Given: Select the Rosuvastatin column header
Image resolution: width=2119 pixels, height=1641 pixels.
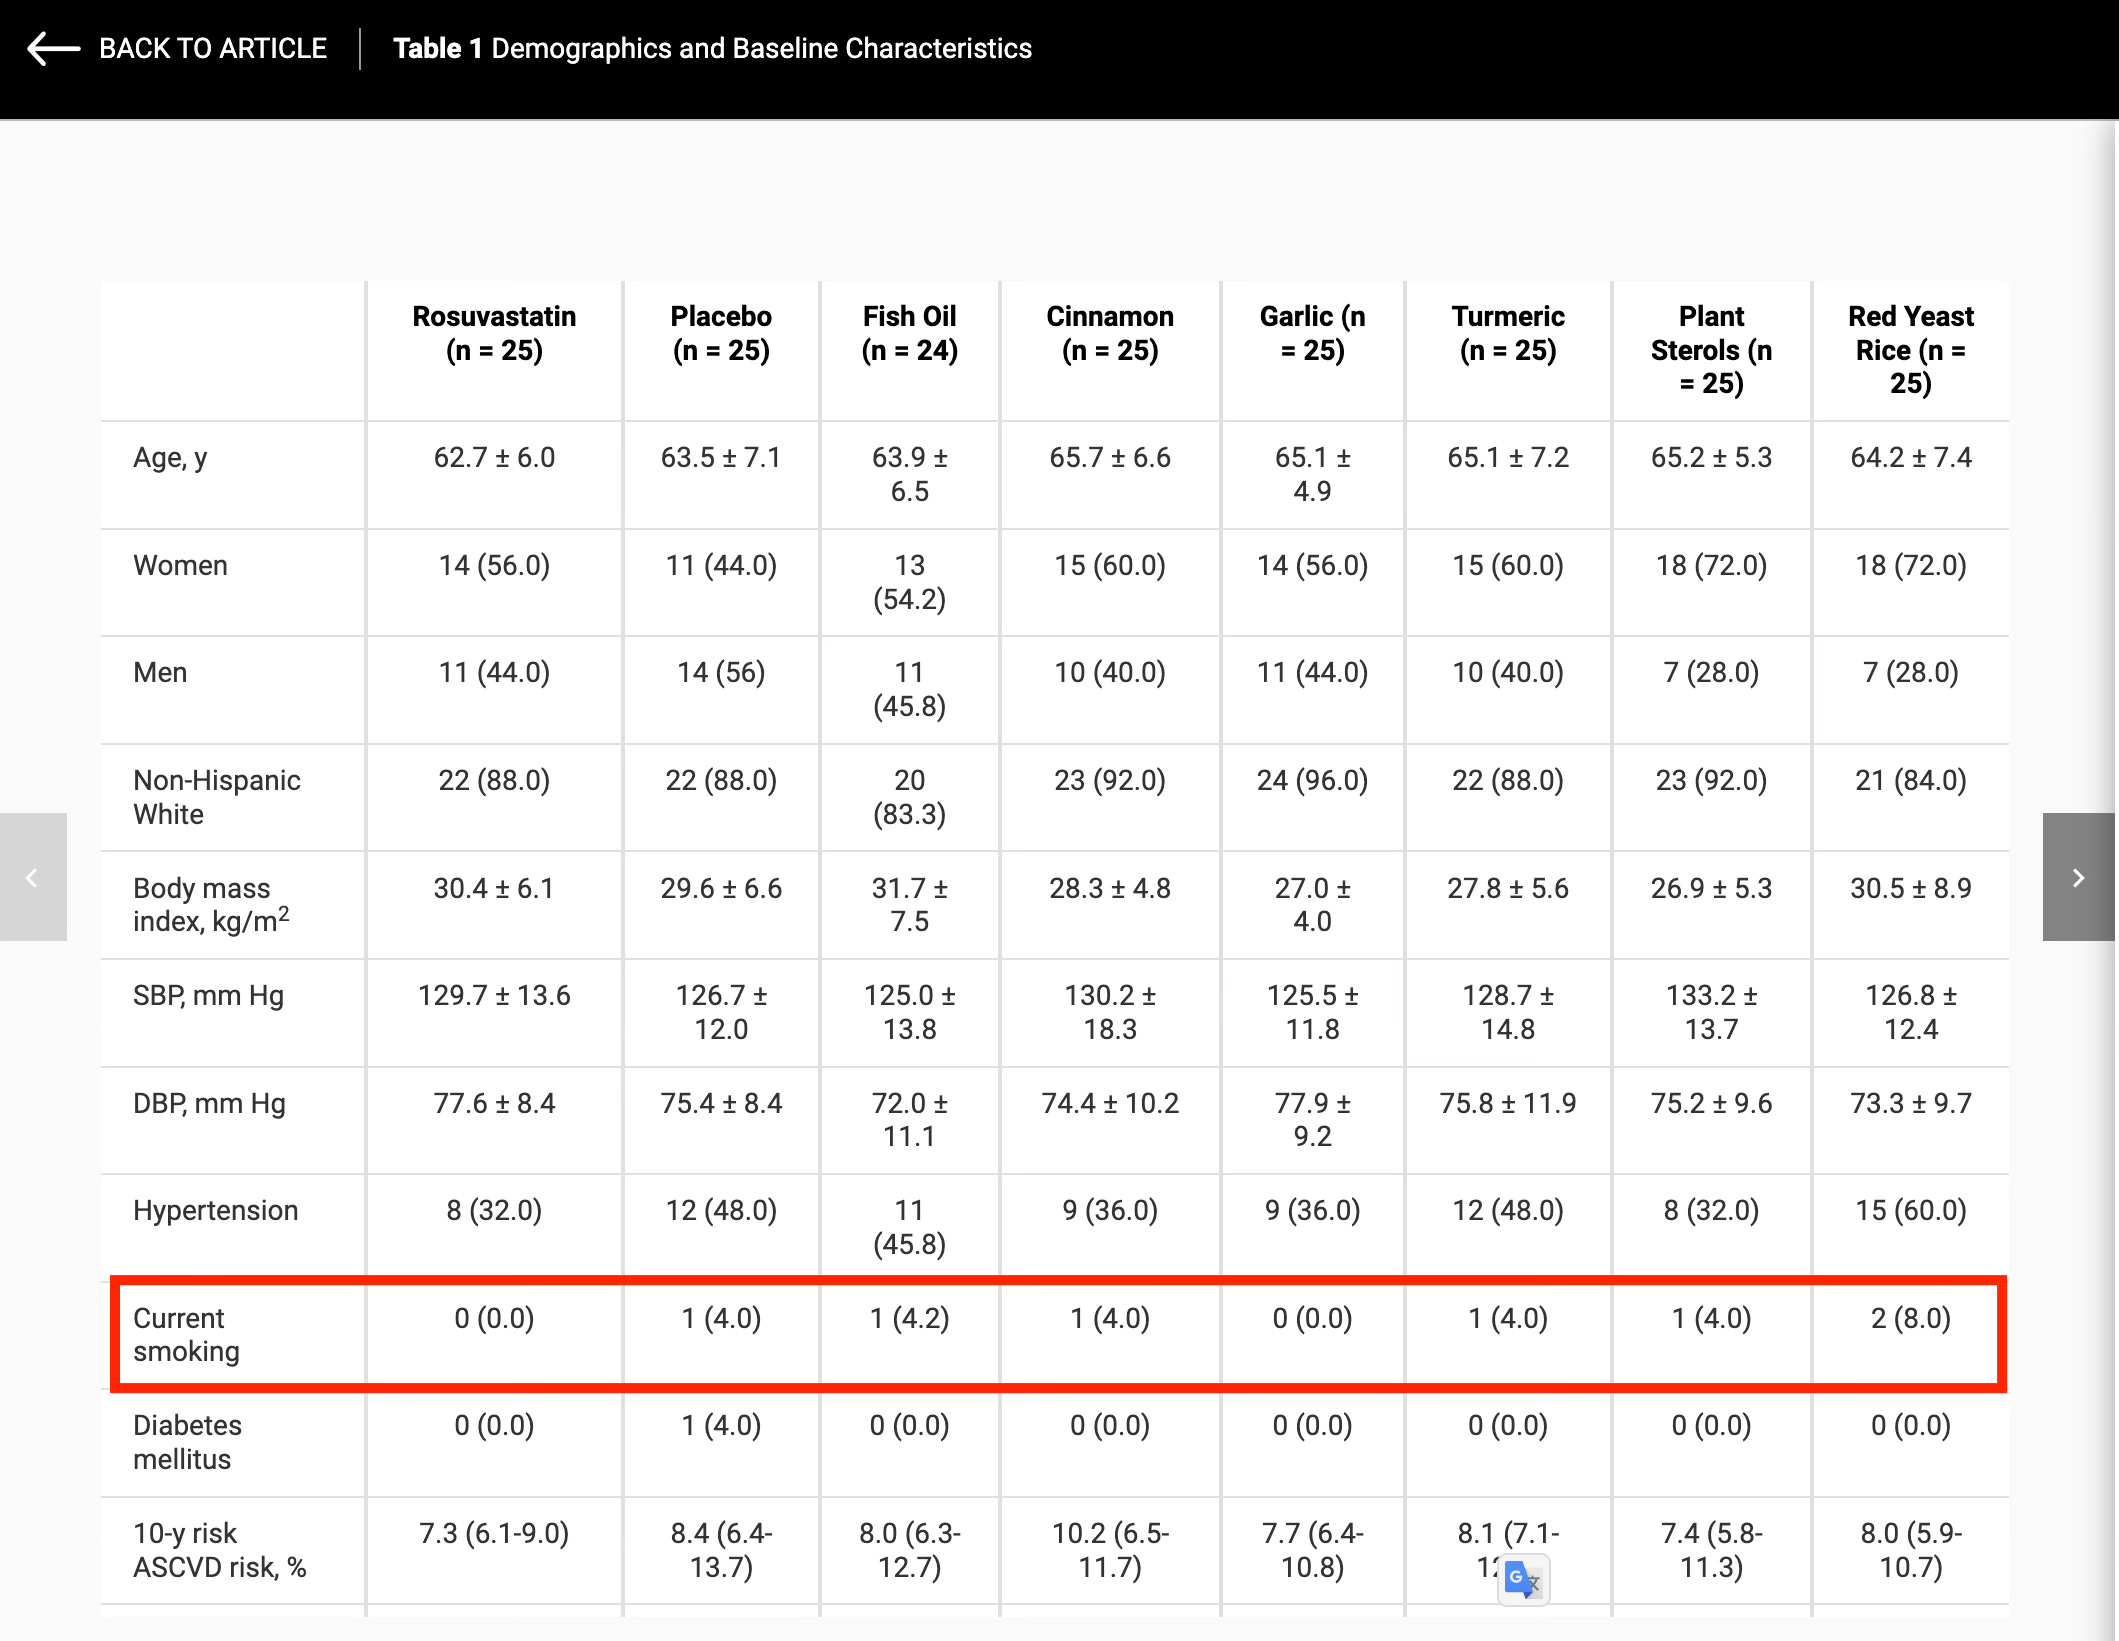Looking at the screenshot, I should click(x=494, y=333).
